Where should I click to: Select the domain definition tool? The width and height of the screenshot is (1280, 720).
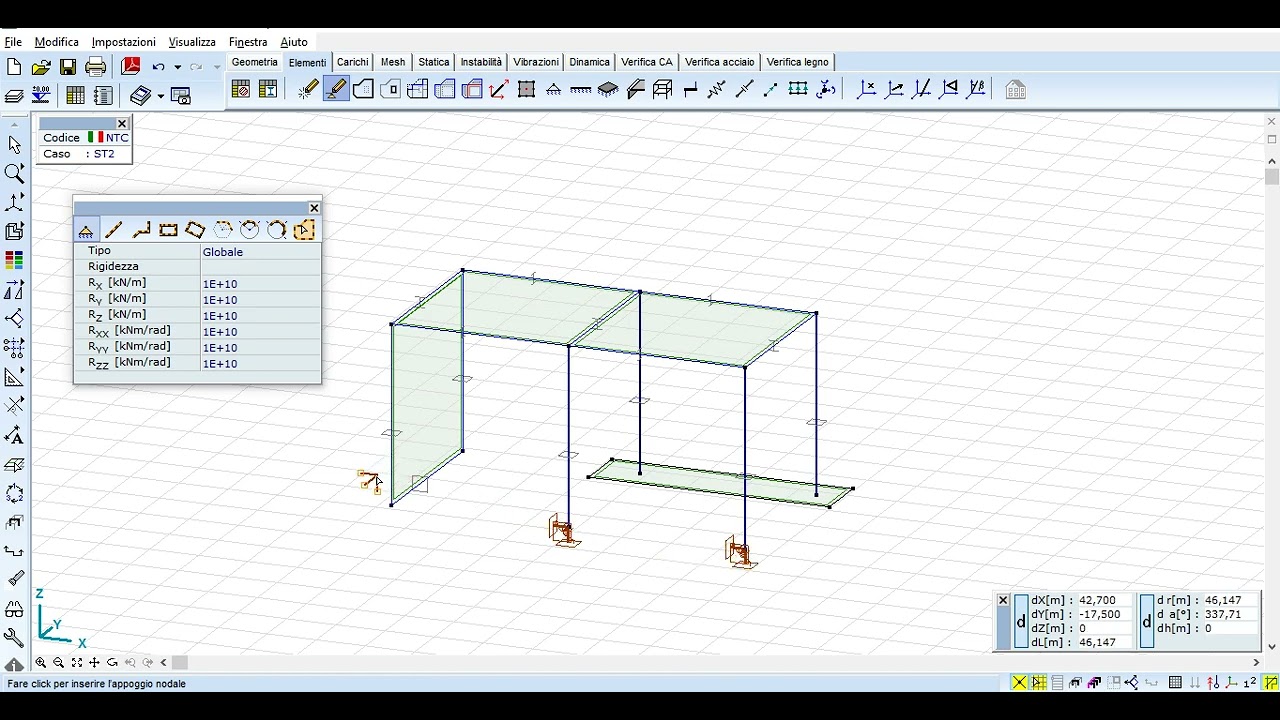[x=363, y=90]
